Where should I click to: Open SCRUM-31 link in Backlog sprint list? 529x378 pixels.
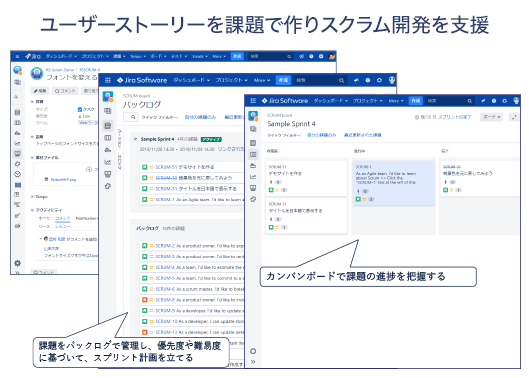tap(166, 189)
